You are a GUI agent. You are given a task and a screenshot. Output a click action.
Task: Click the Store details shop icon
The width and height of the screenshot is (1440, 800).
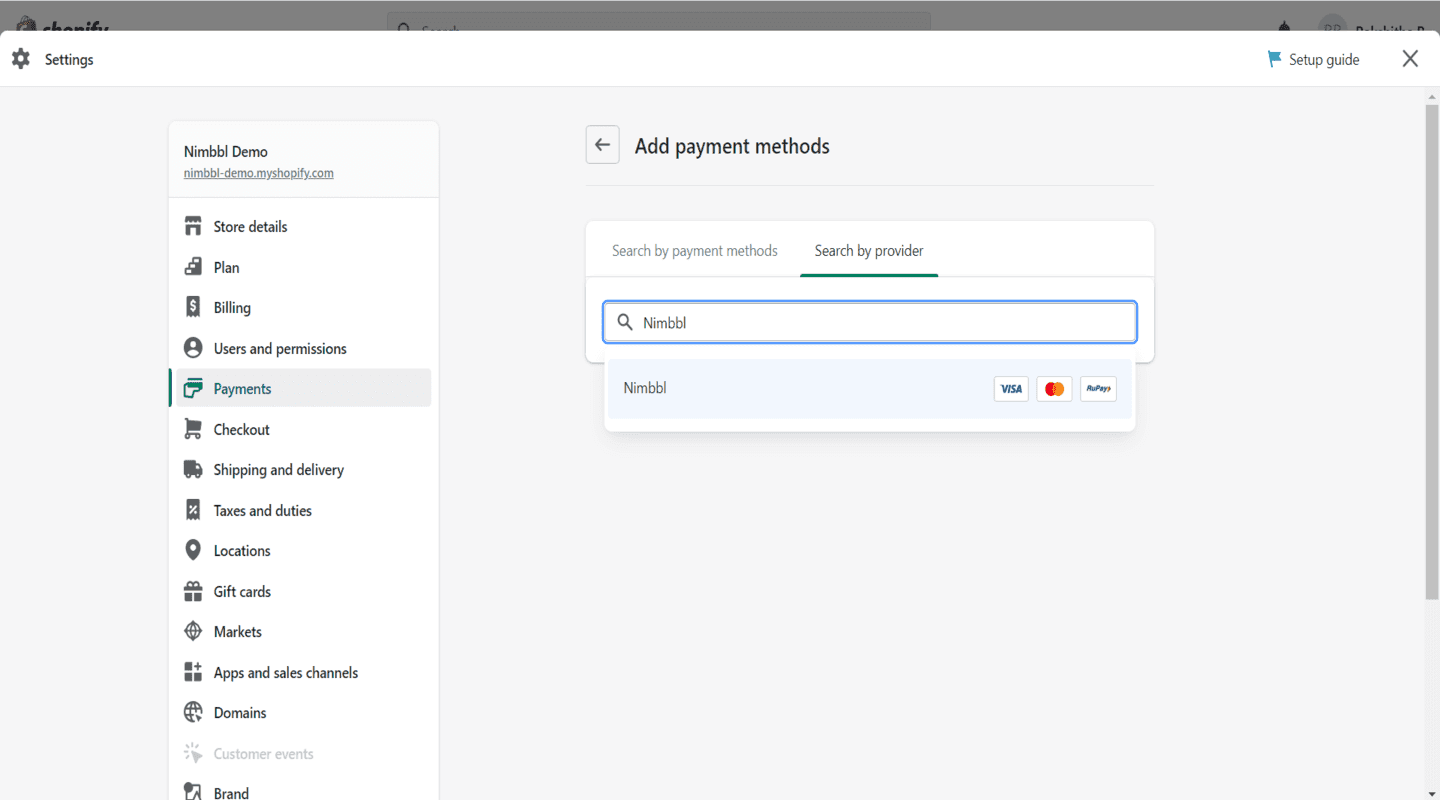[x=193, y=226]
